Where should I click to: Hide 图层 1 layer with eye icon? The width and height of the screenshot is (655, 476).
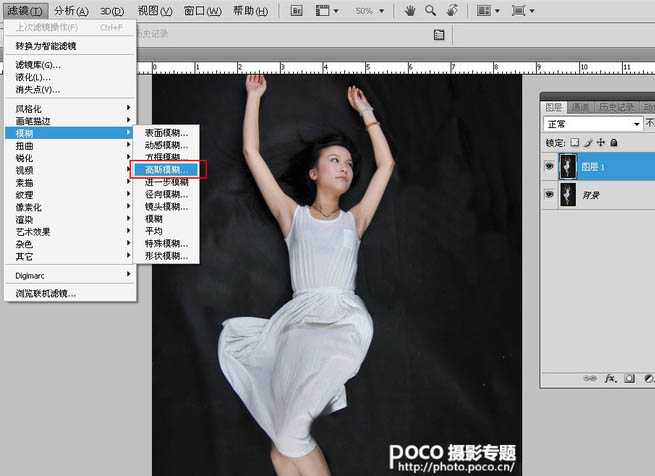[549, 166]
